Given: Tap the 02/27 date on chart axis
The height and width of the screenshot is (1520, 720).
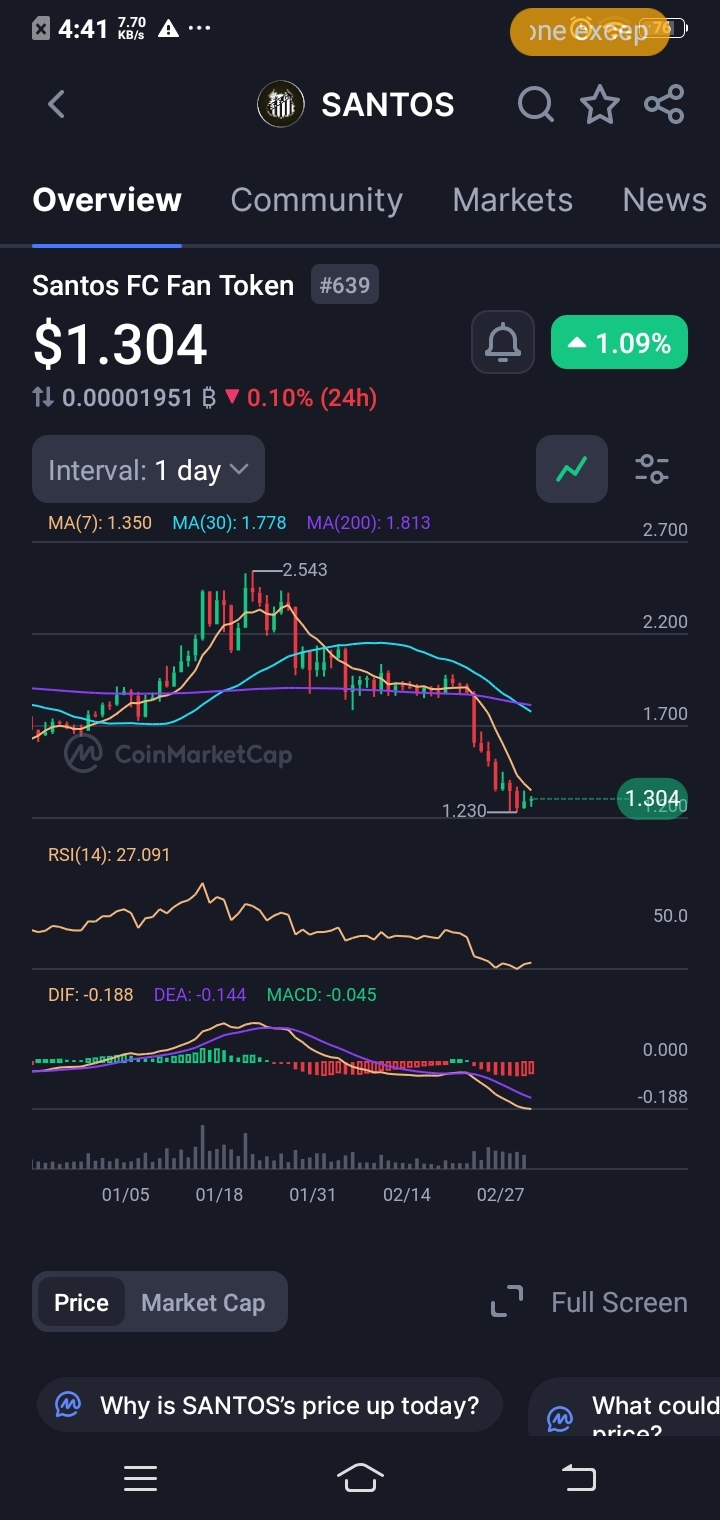Looking at the screenshot, I should (x=500, y=1195).
